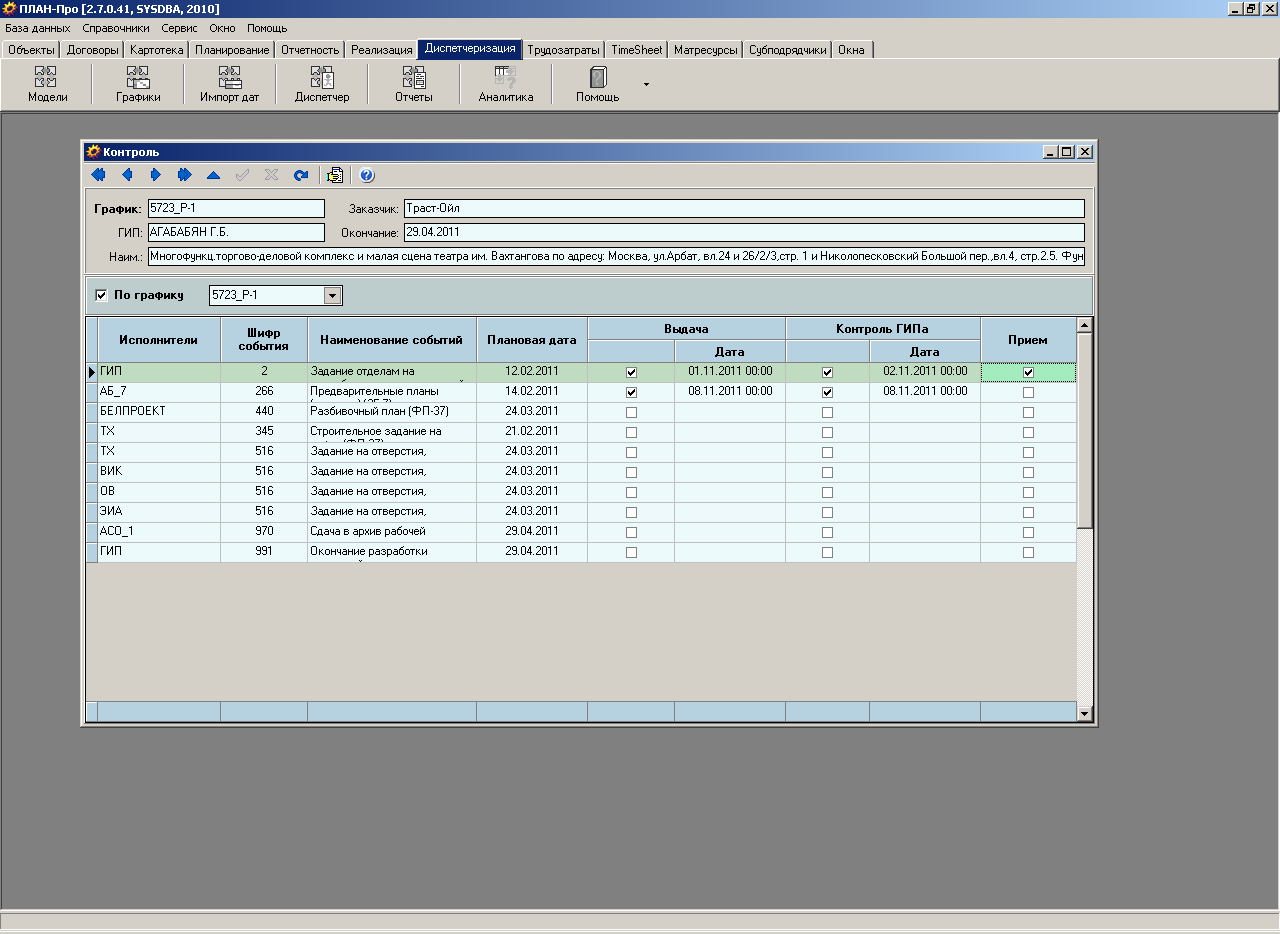The image size is (1280, 934).
Task: Click the document with hand icon
Action: click(335, 175)
